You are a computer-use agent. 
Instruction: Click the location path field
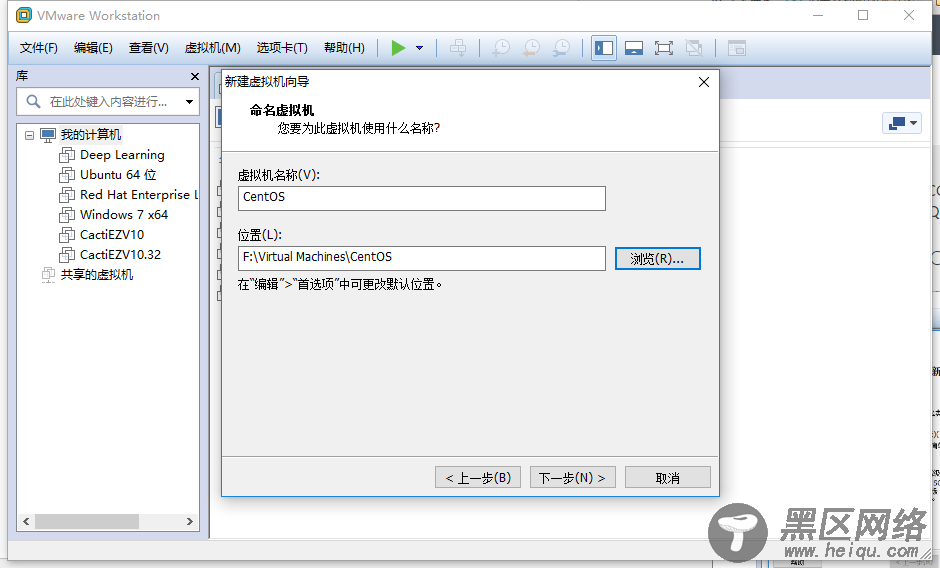421,258
